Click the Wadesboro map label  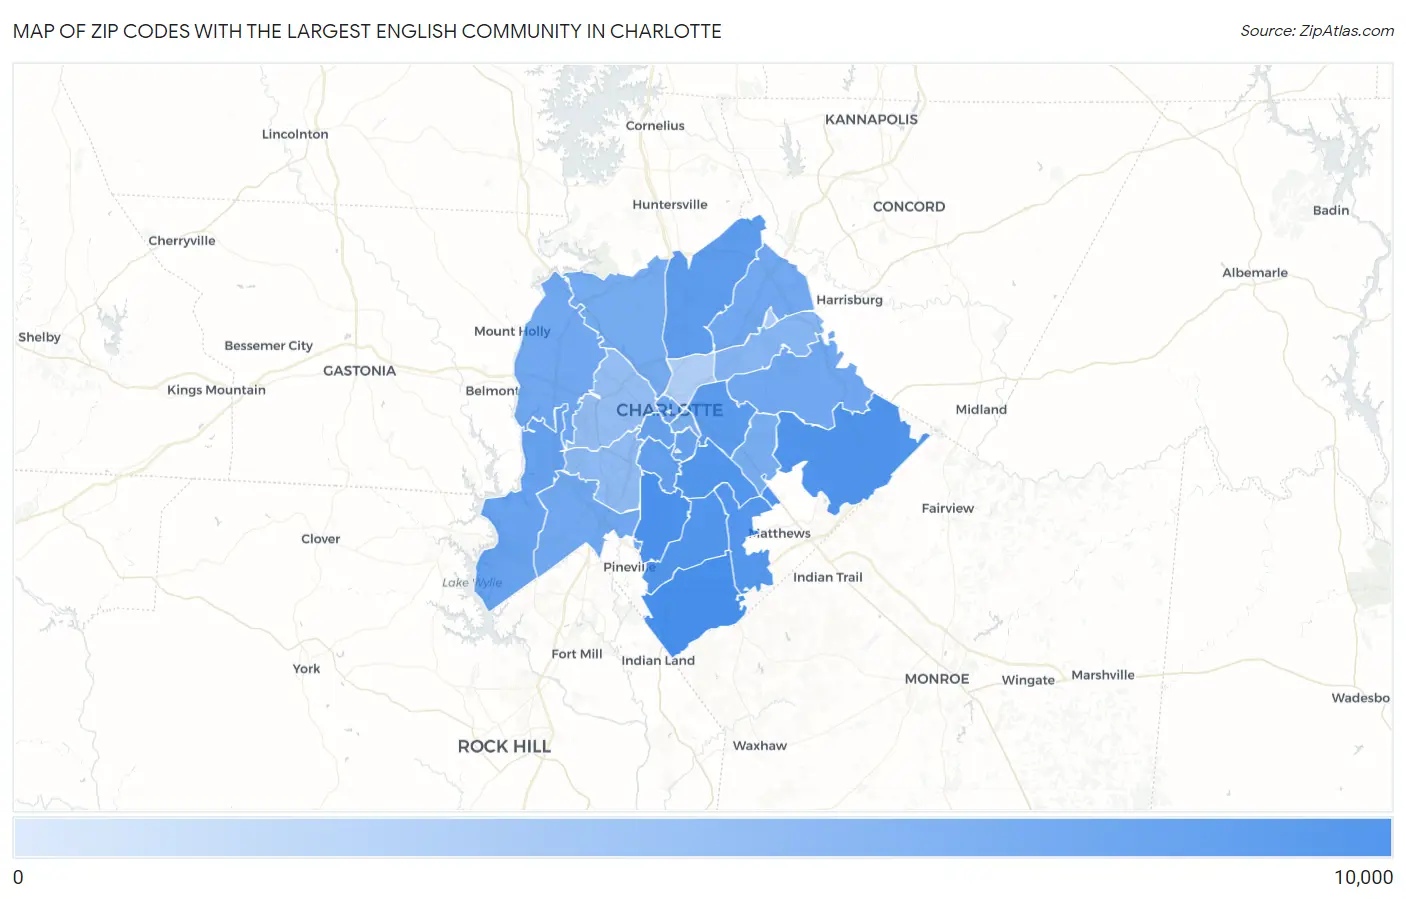(x=1360, y=698)
